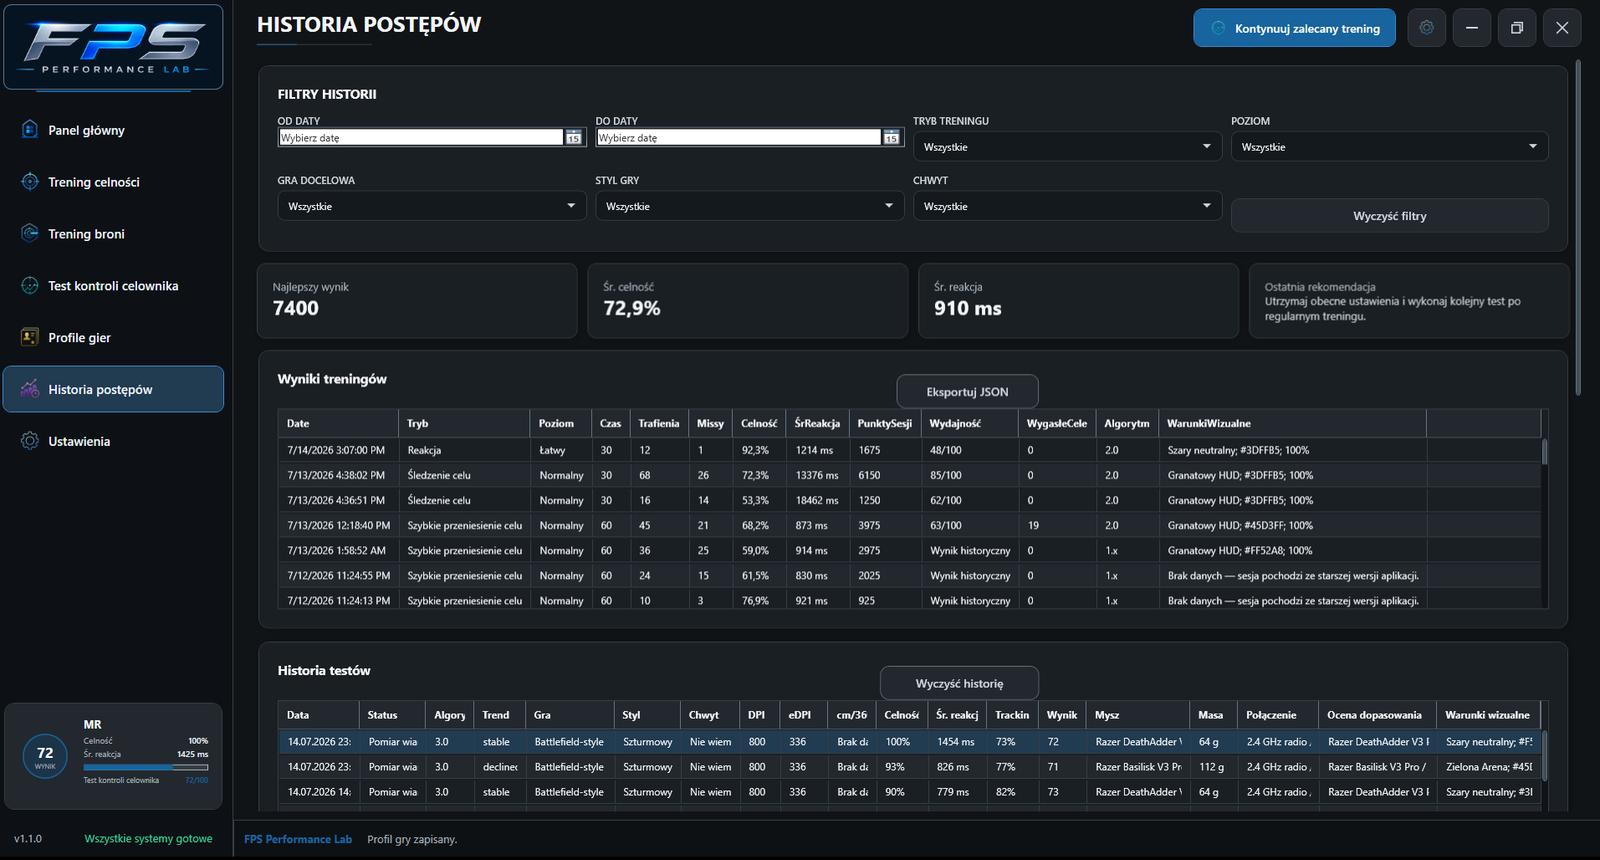Switch to Trening broni page
Viewport: 1600px width, 860px height.
(113, 234)
